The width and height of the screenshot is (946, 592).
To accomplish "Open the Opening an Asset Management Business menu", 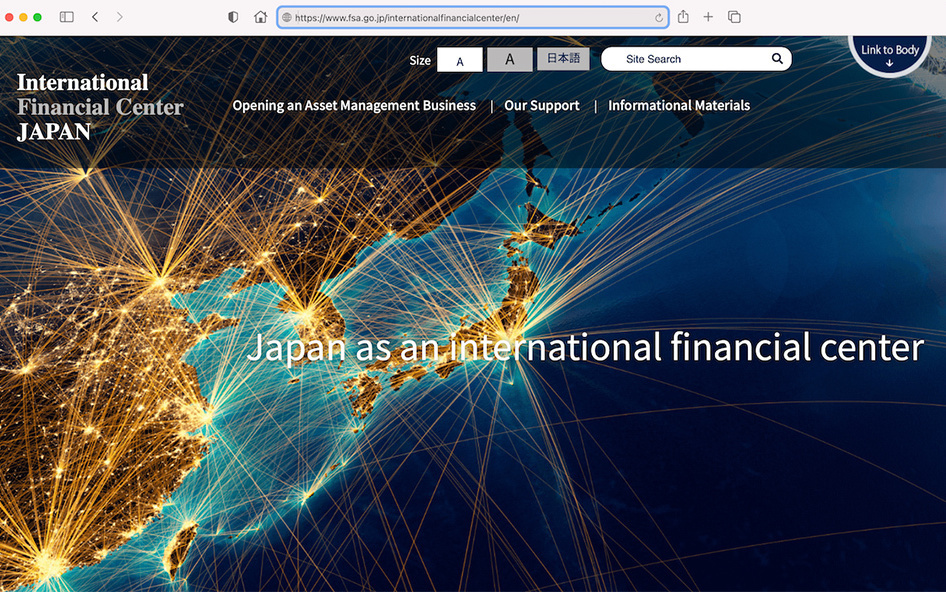I will tap(354, 105).
